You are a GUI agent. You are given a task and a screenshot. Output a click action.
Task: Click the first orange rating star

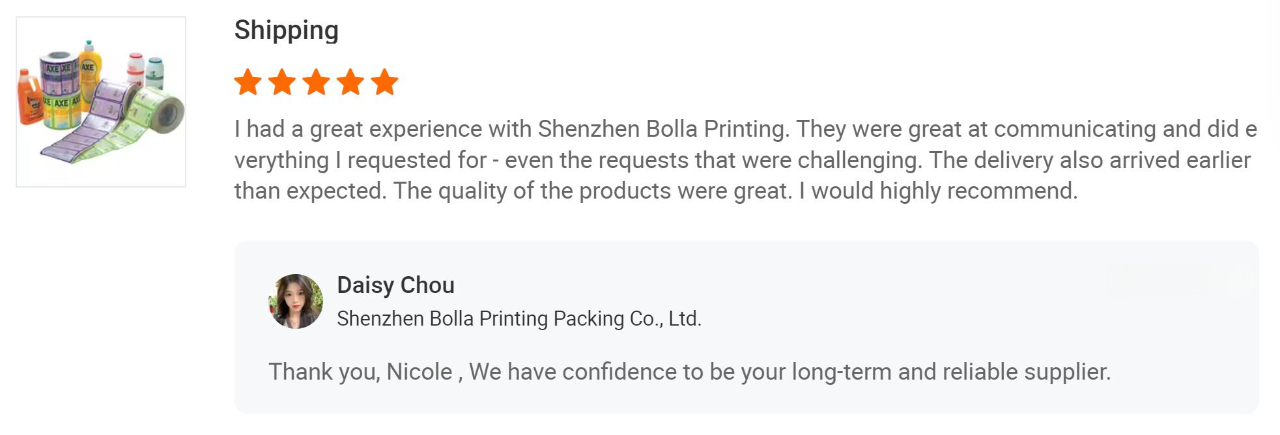pos(248,82)
